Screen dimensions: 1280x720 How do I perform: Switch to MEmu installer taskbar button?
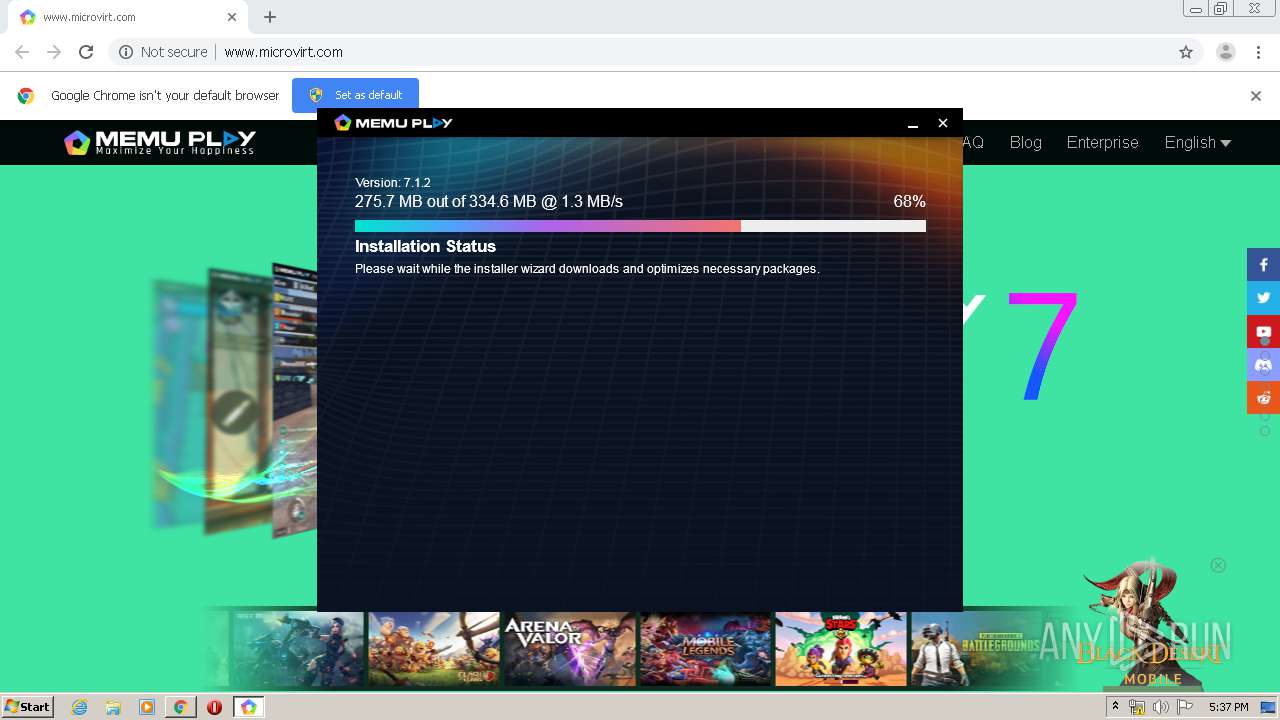[248, 707]
